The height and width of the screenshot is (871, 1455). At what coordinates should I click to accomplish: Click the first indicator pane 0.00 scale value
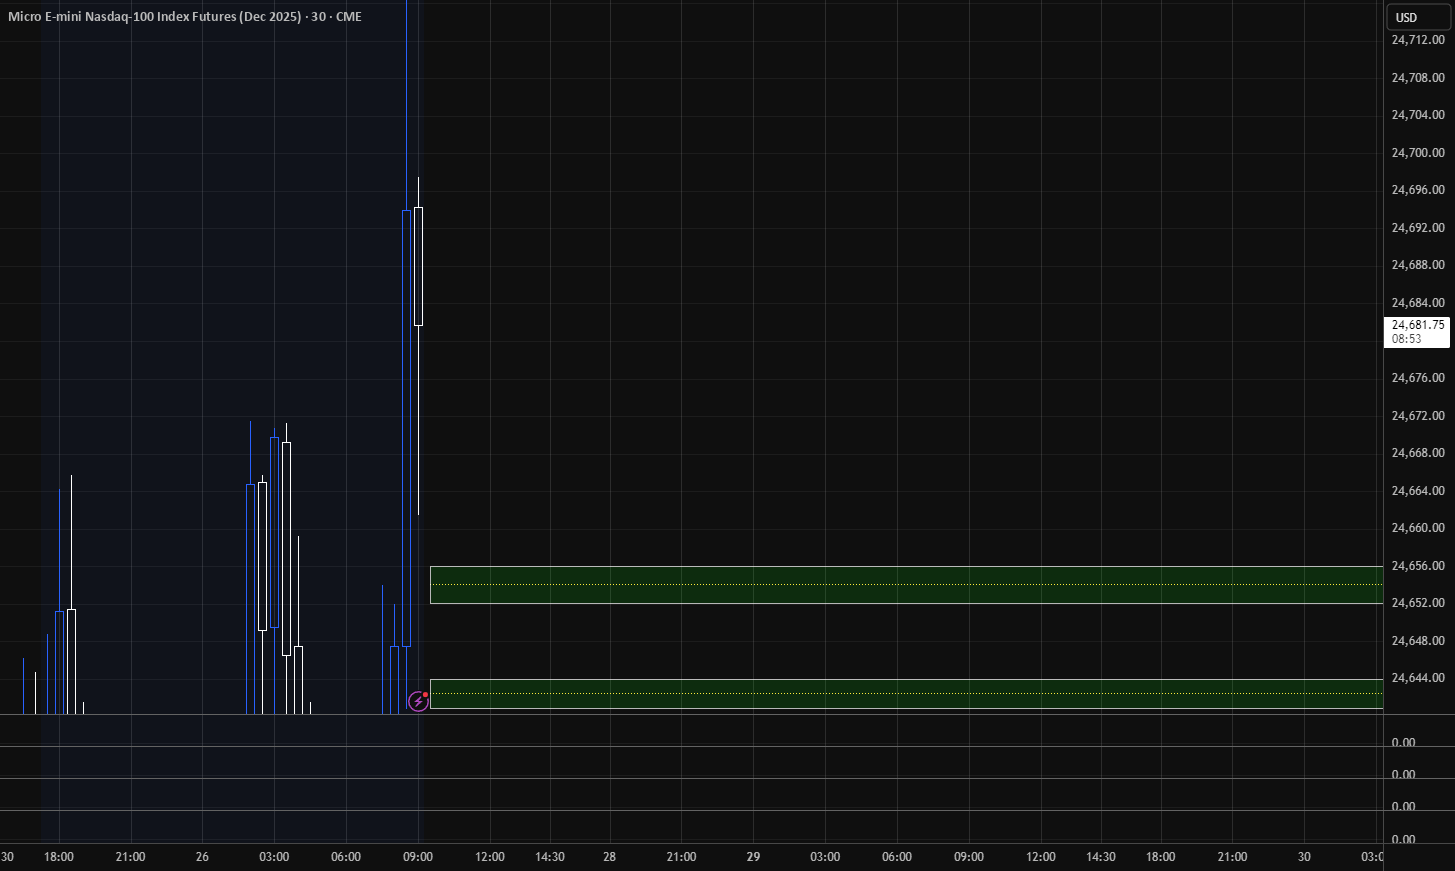tap(1403, 743)
